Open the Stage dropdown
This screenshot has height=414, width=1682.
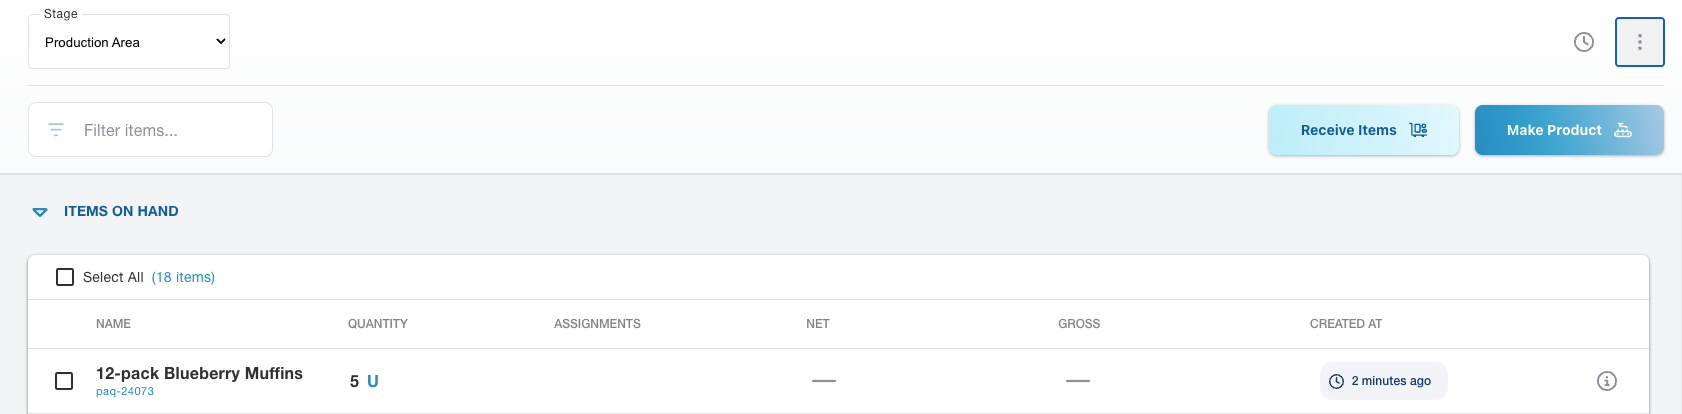pos(129,42)
